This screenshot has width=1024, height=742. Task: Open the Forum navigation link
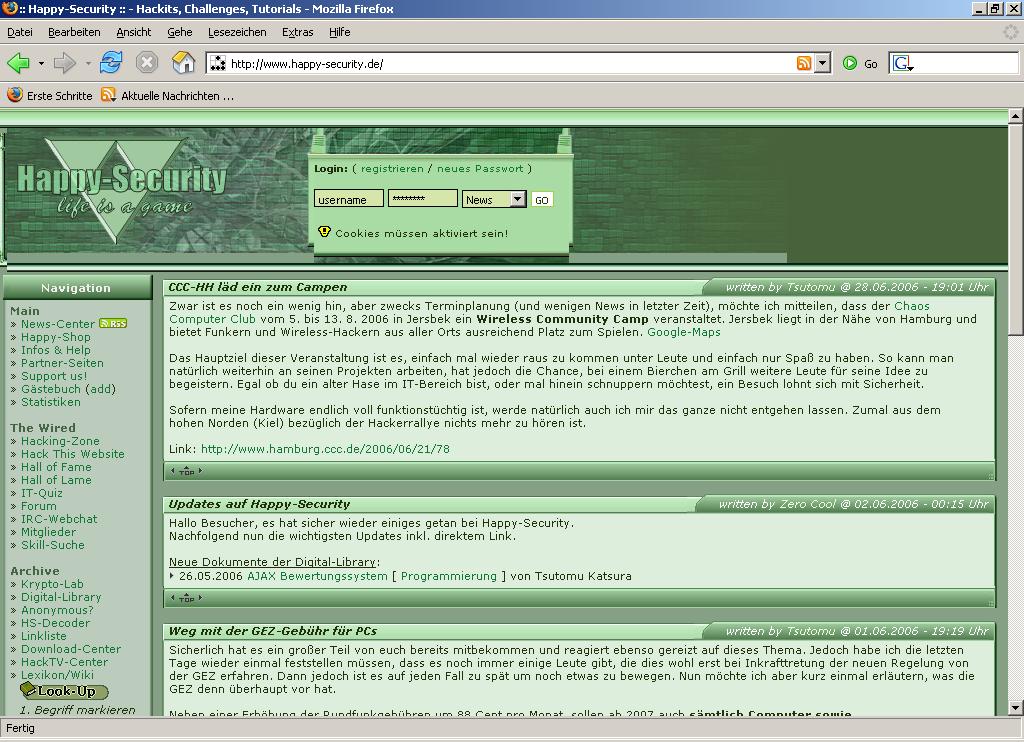coord(39,506)
